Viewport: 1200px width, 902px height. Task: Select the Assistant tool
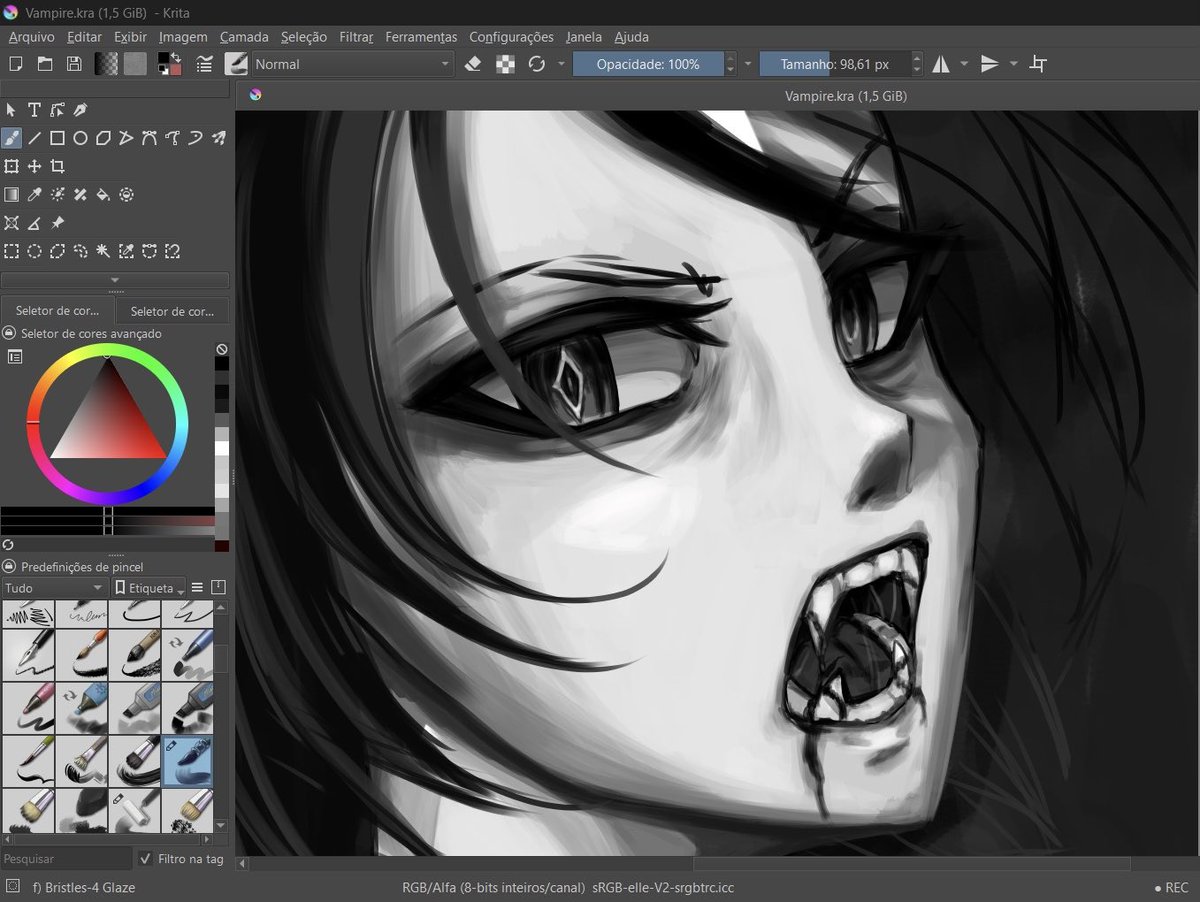pos(11,223)
